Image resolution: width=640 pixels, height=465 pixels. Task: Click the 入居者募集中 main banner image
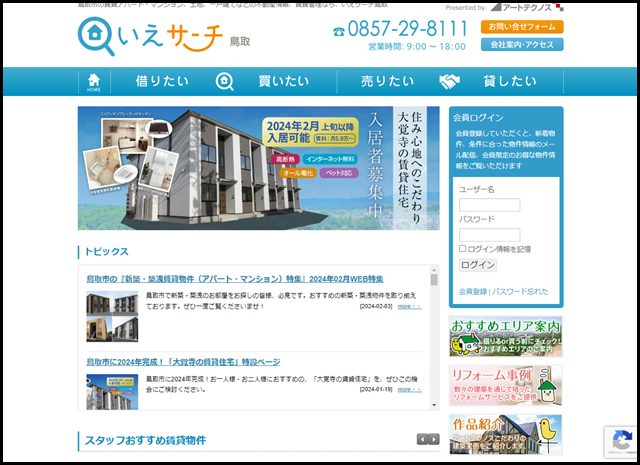258,168
